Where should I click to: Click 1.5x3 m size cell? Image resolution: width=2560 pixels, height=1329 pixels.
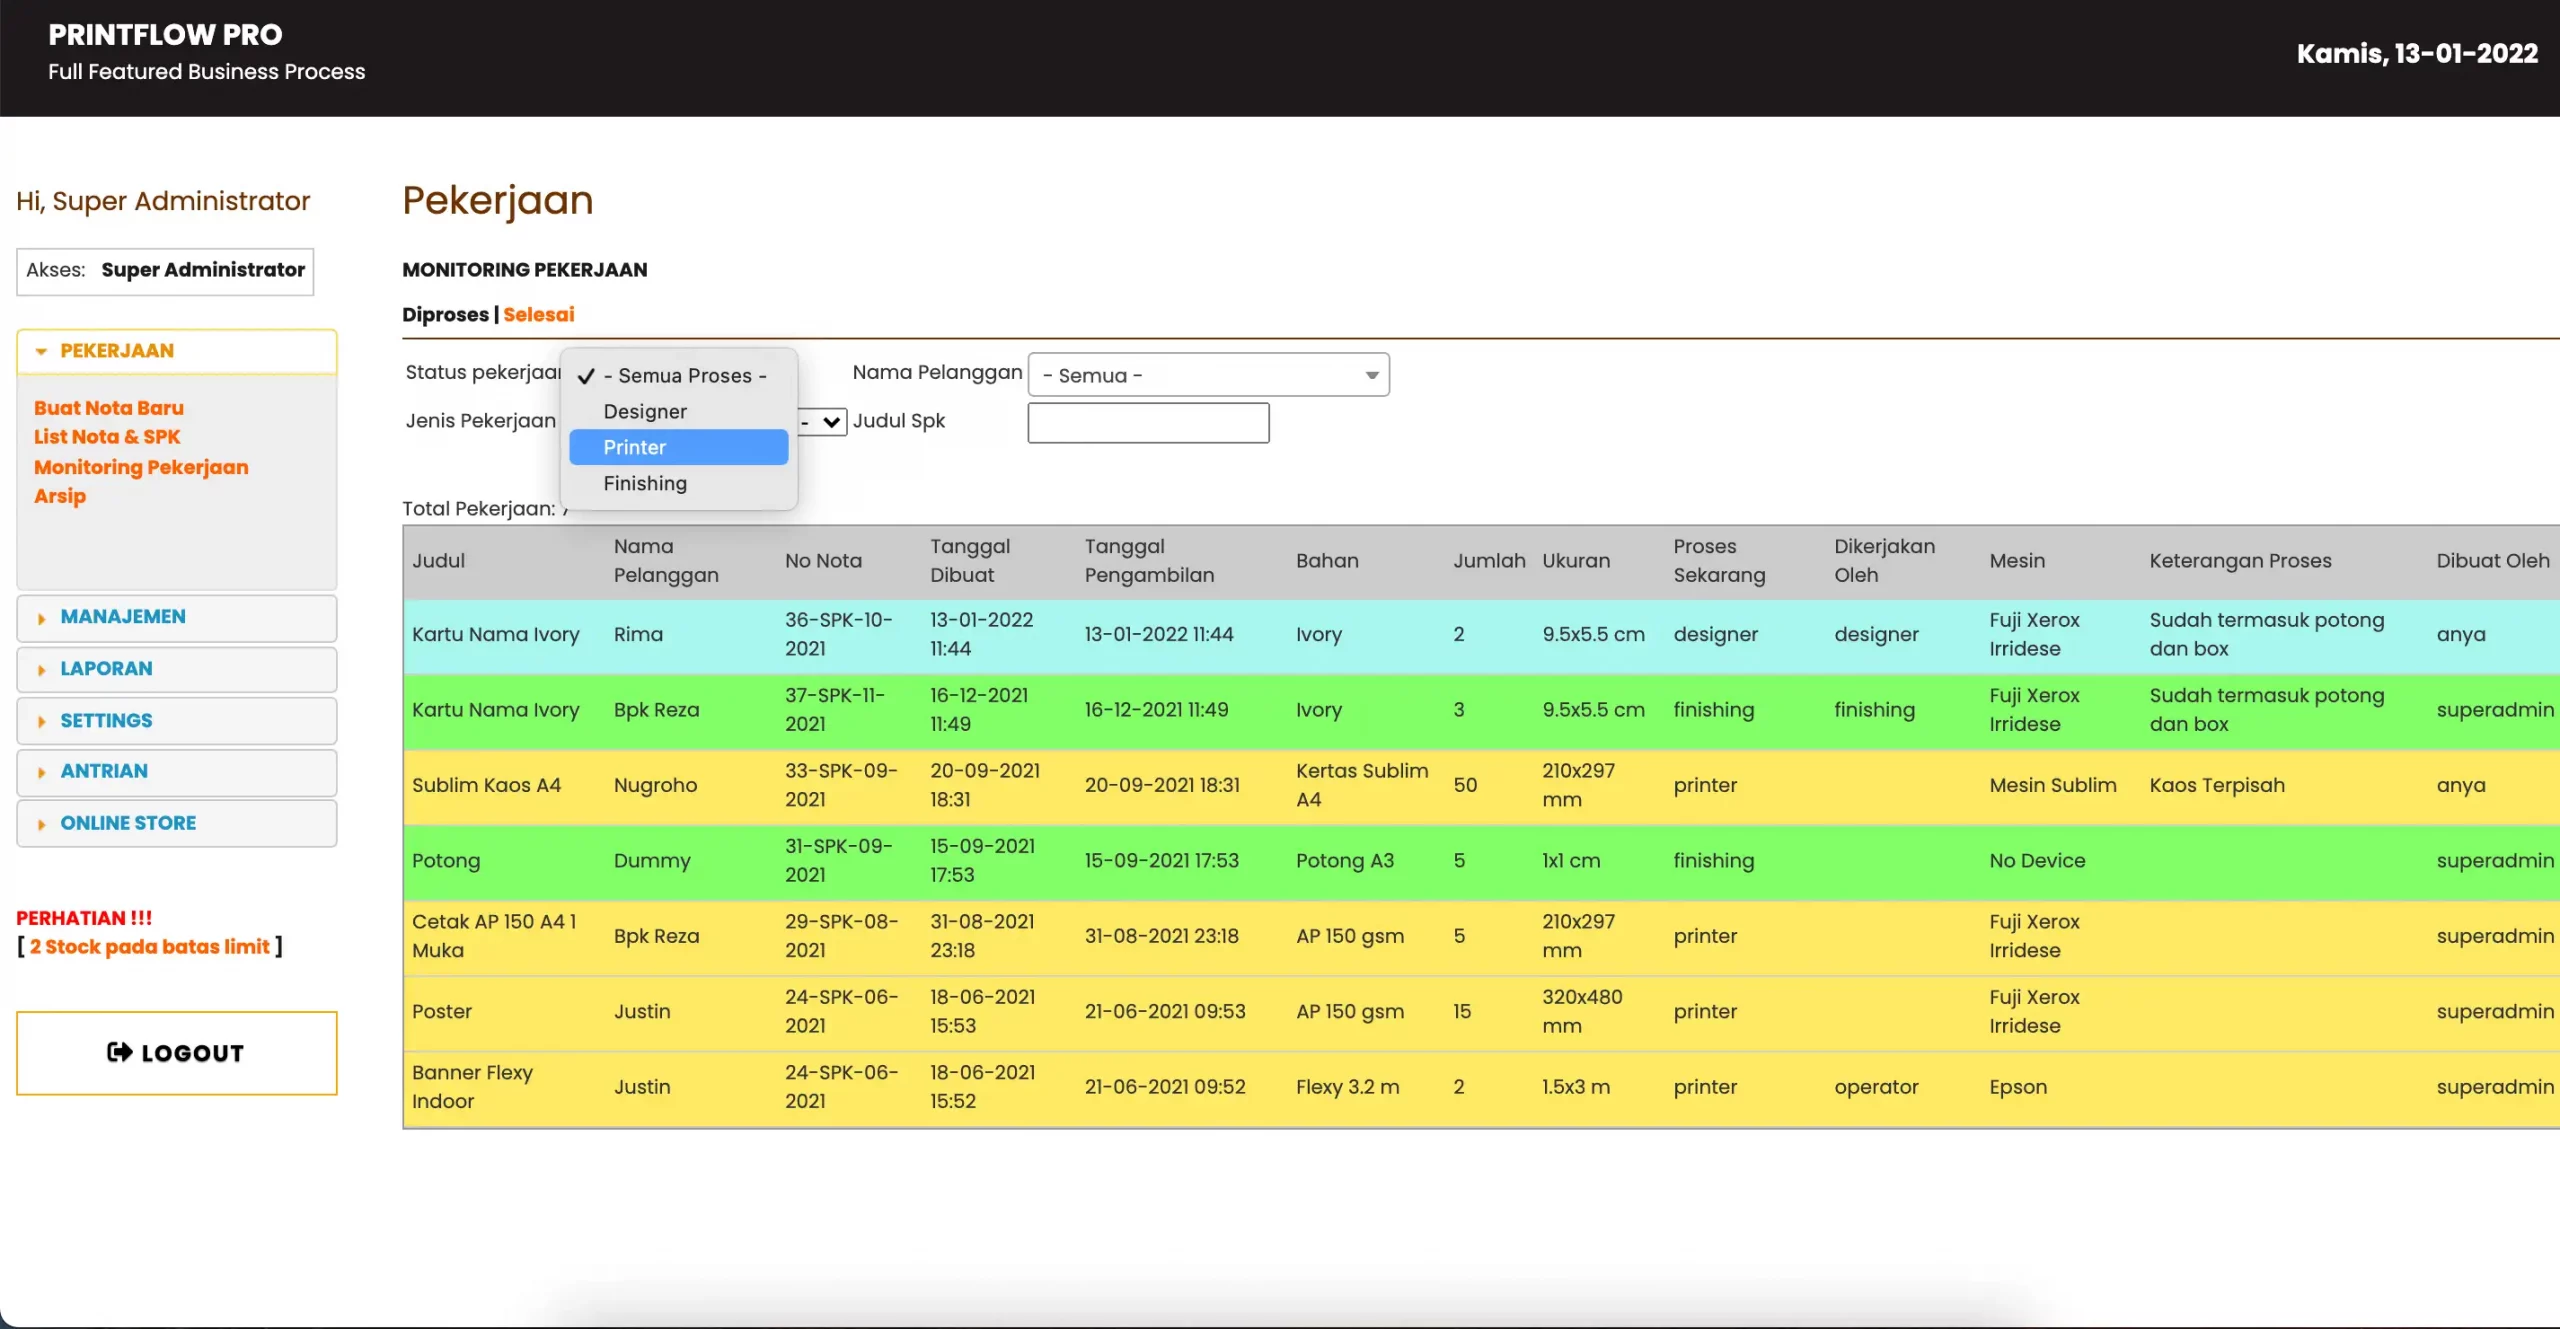coord(1576,1087)
